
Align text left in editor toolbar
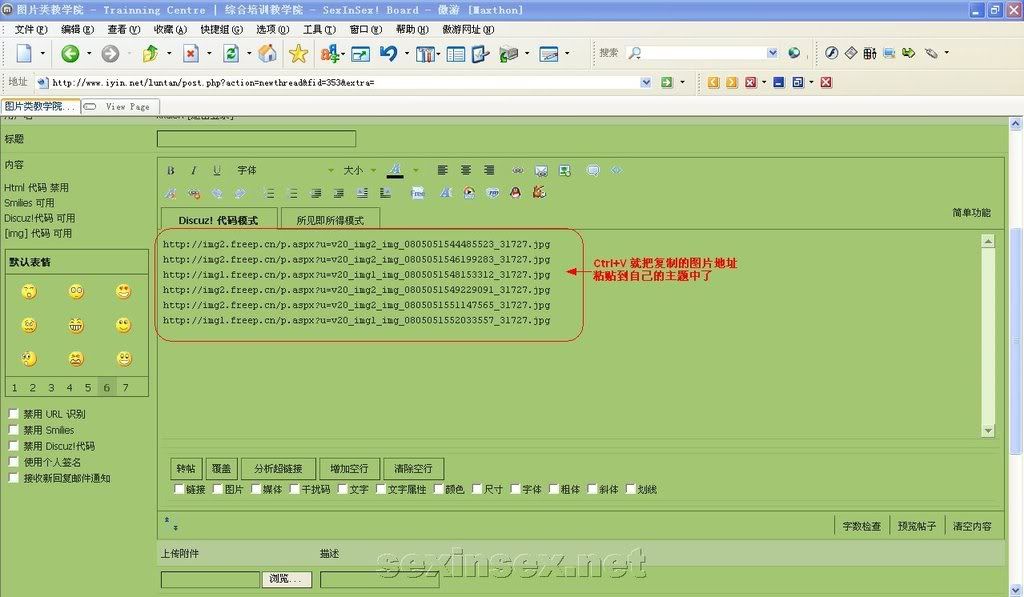tap(442, 170)
